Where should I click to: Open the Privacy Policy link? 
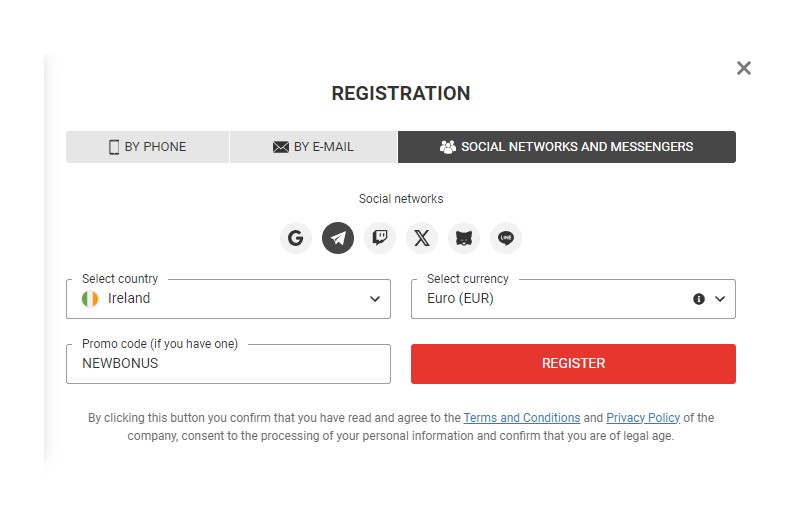pos(643,418)
